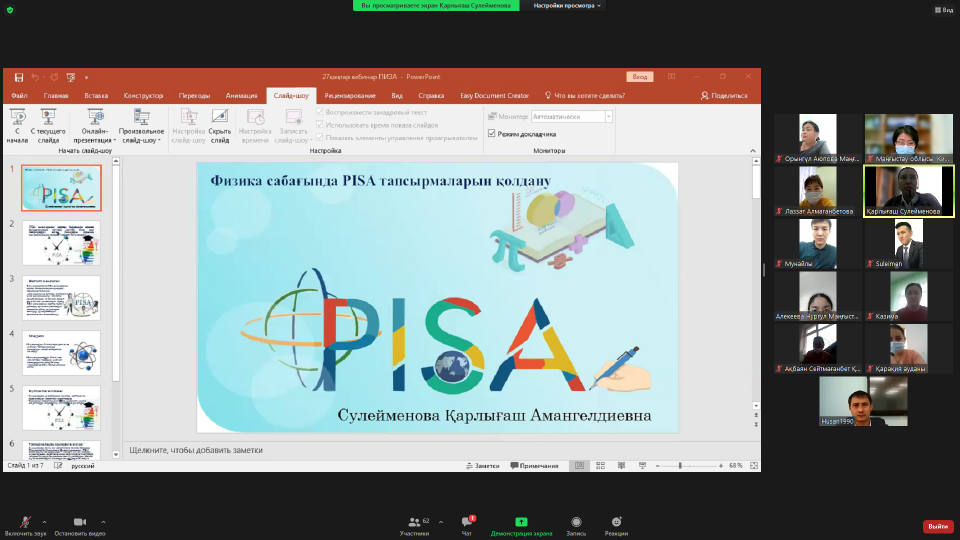Switch to the Рецензирование ribbon tab
The height and width of the screenshot is (540, 960).
(350, 96)
